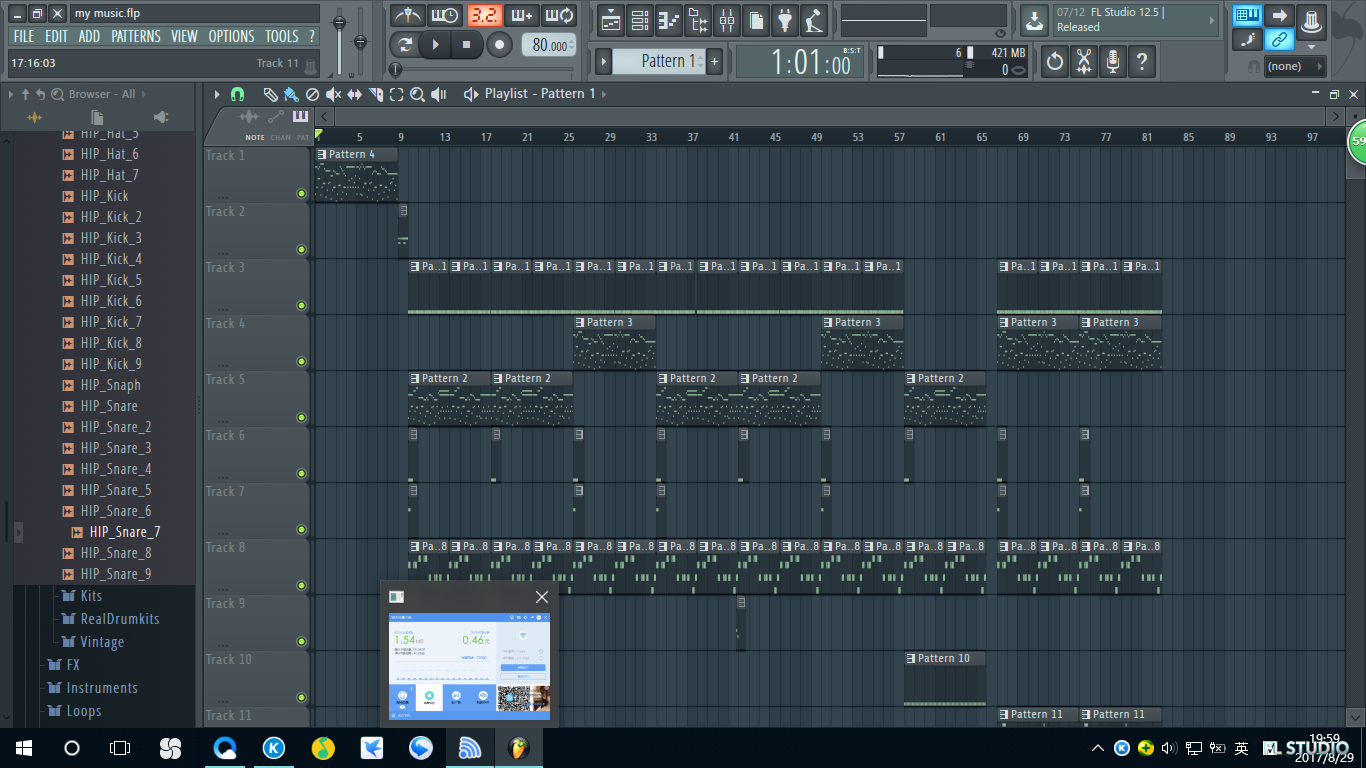Select the Zoom magnifier tool in Playlist
Viewport: 1366px width, 768px height.
417,94
